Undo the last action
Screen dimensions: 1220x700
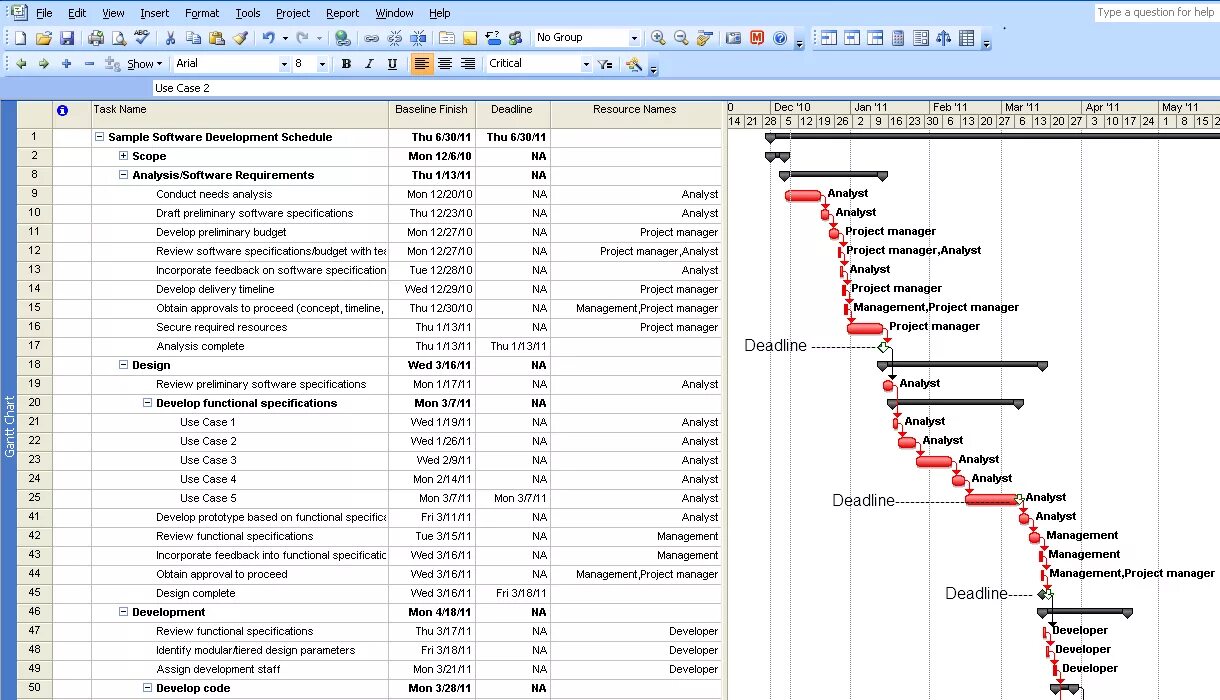[x=268, y=38]
